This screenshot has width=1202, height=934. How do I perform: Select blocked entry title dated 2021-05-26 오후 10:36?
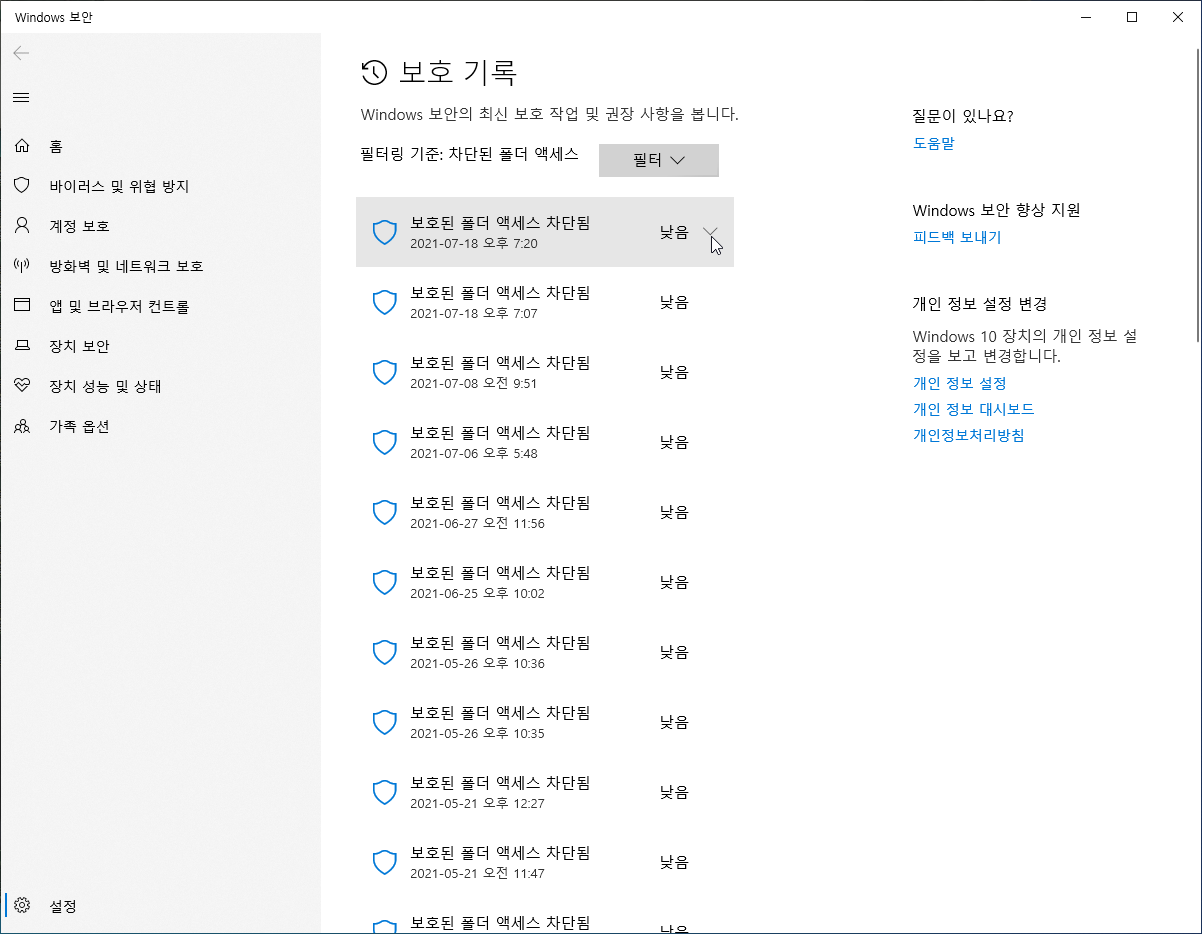(x=500, y=643)
